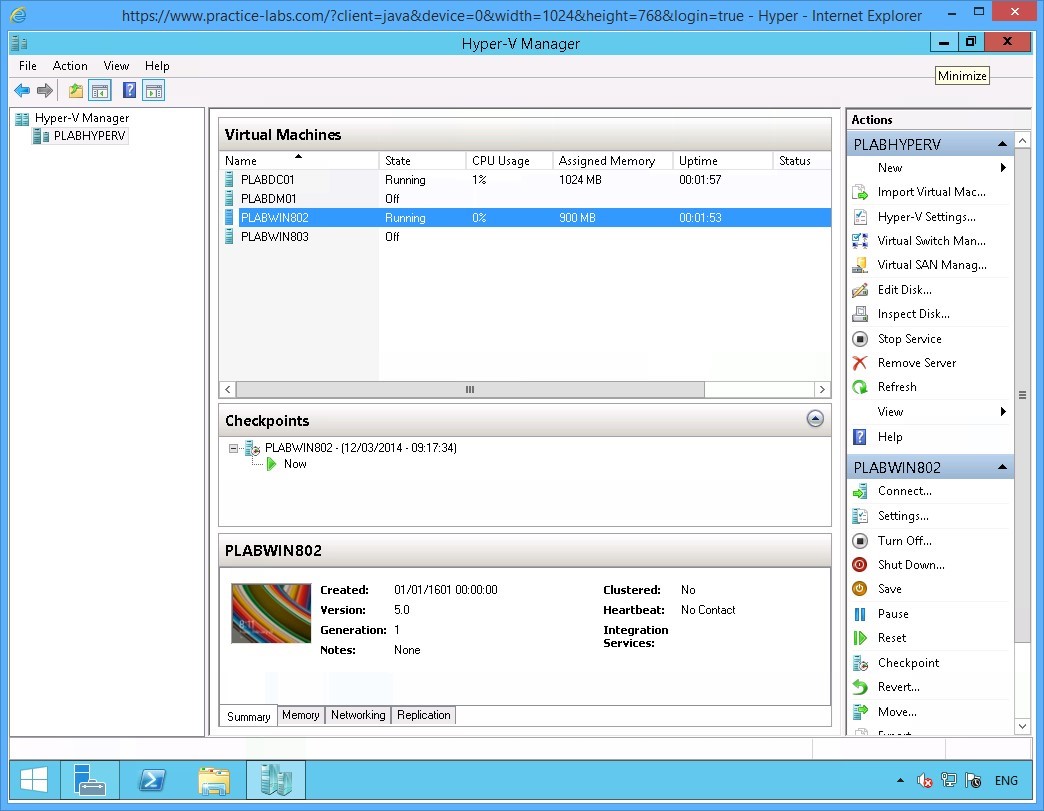Screen dimensions: 1044x811
Task: Take a Checkpoint of PLABWIN802
Action: [x=908, y=662]
